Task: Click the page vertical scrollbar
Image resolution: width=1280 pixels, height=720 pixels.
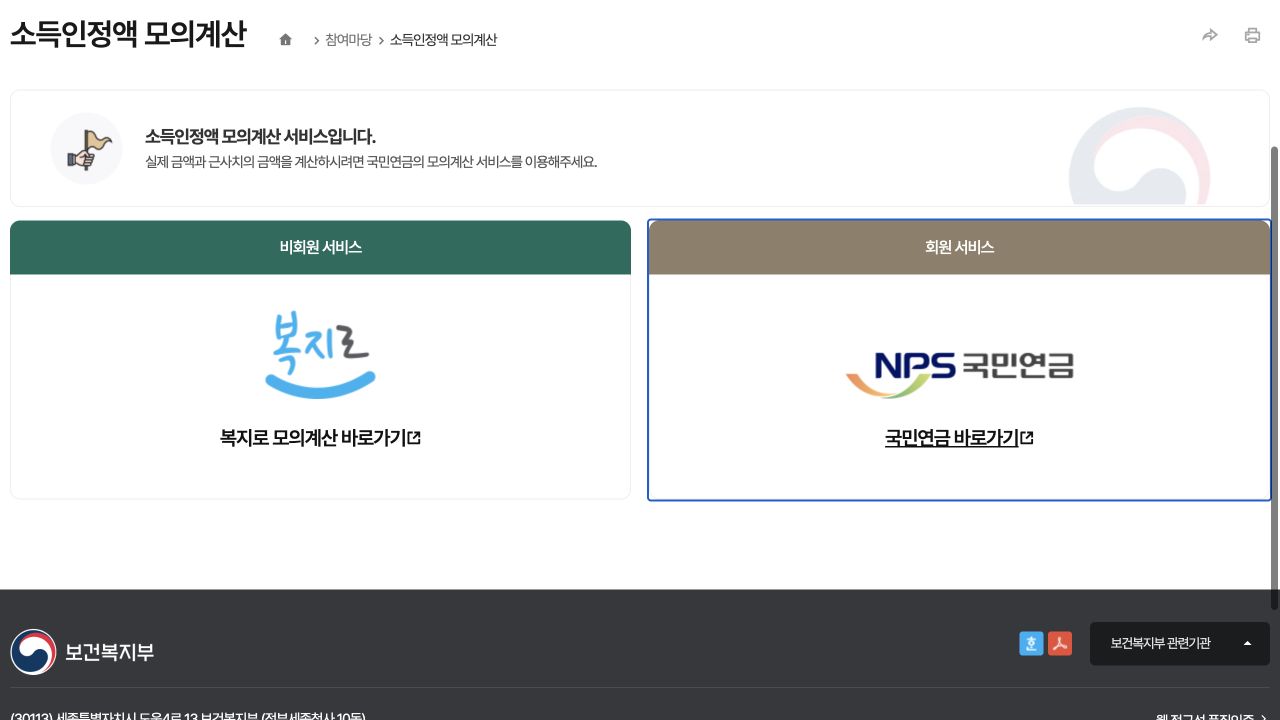Action: (x=1274, y=378)
